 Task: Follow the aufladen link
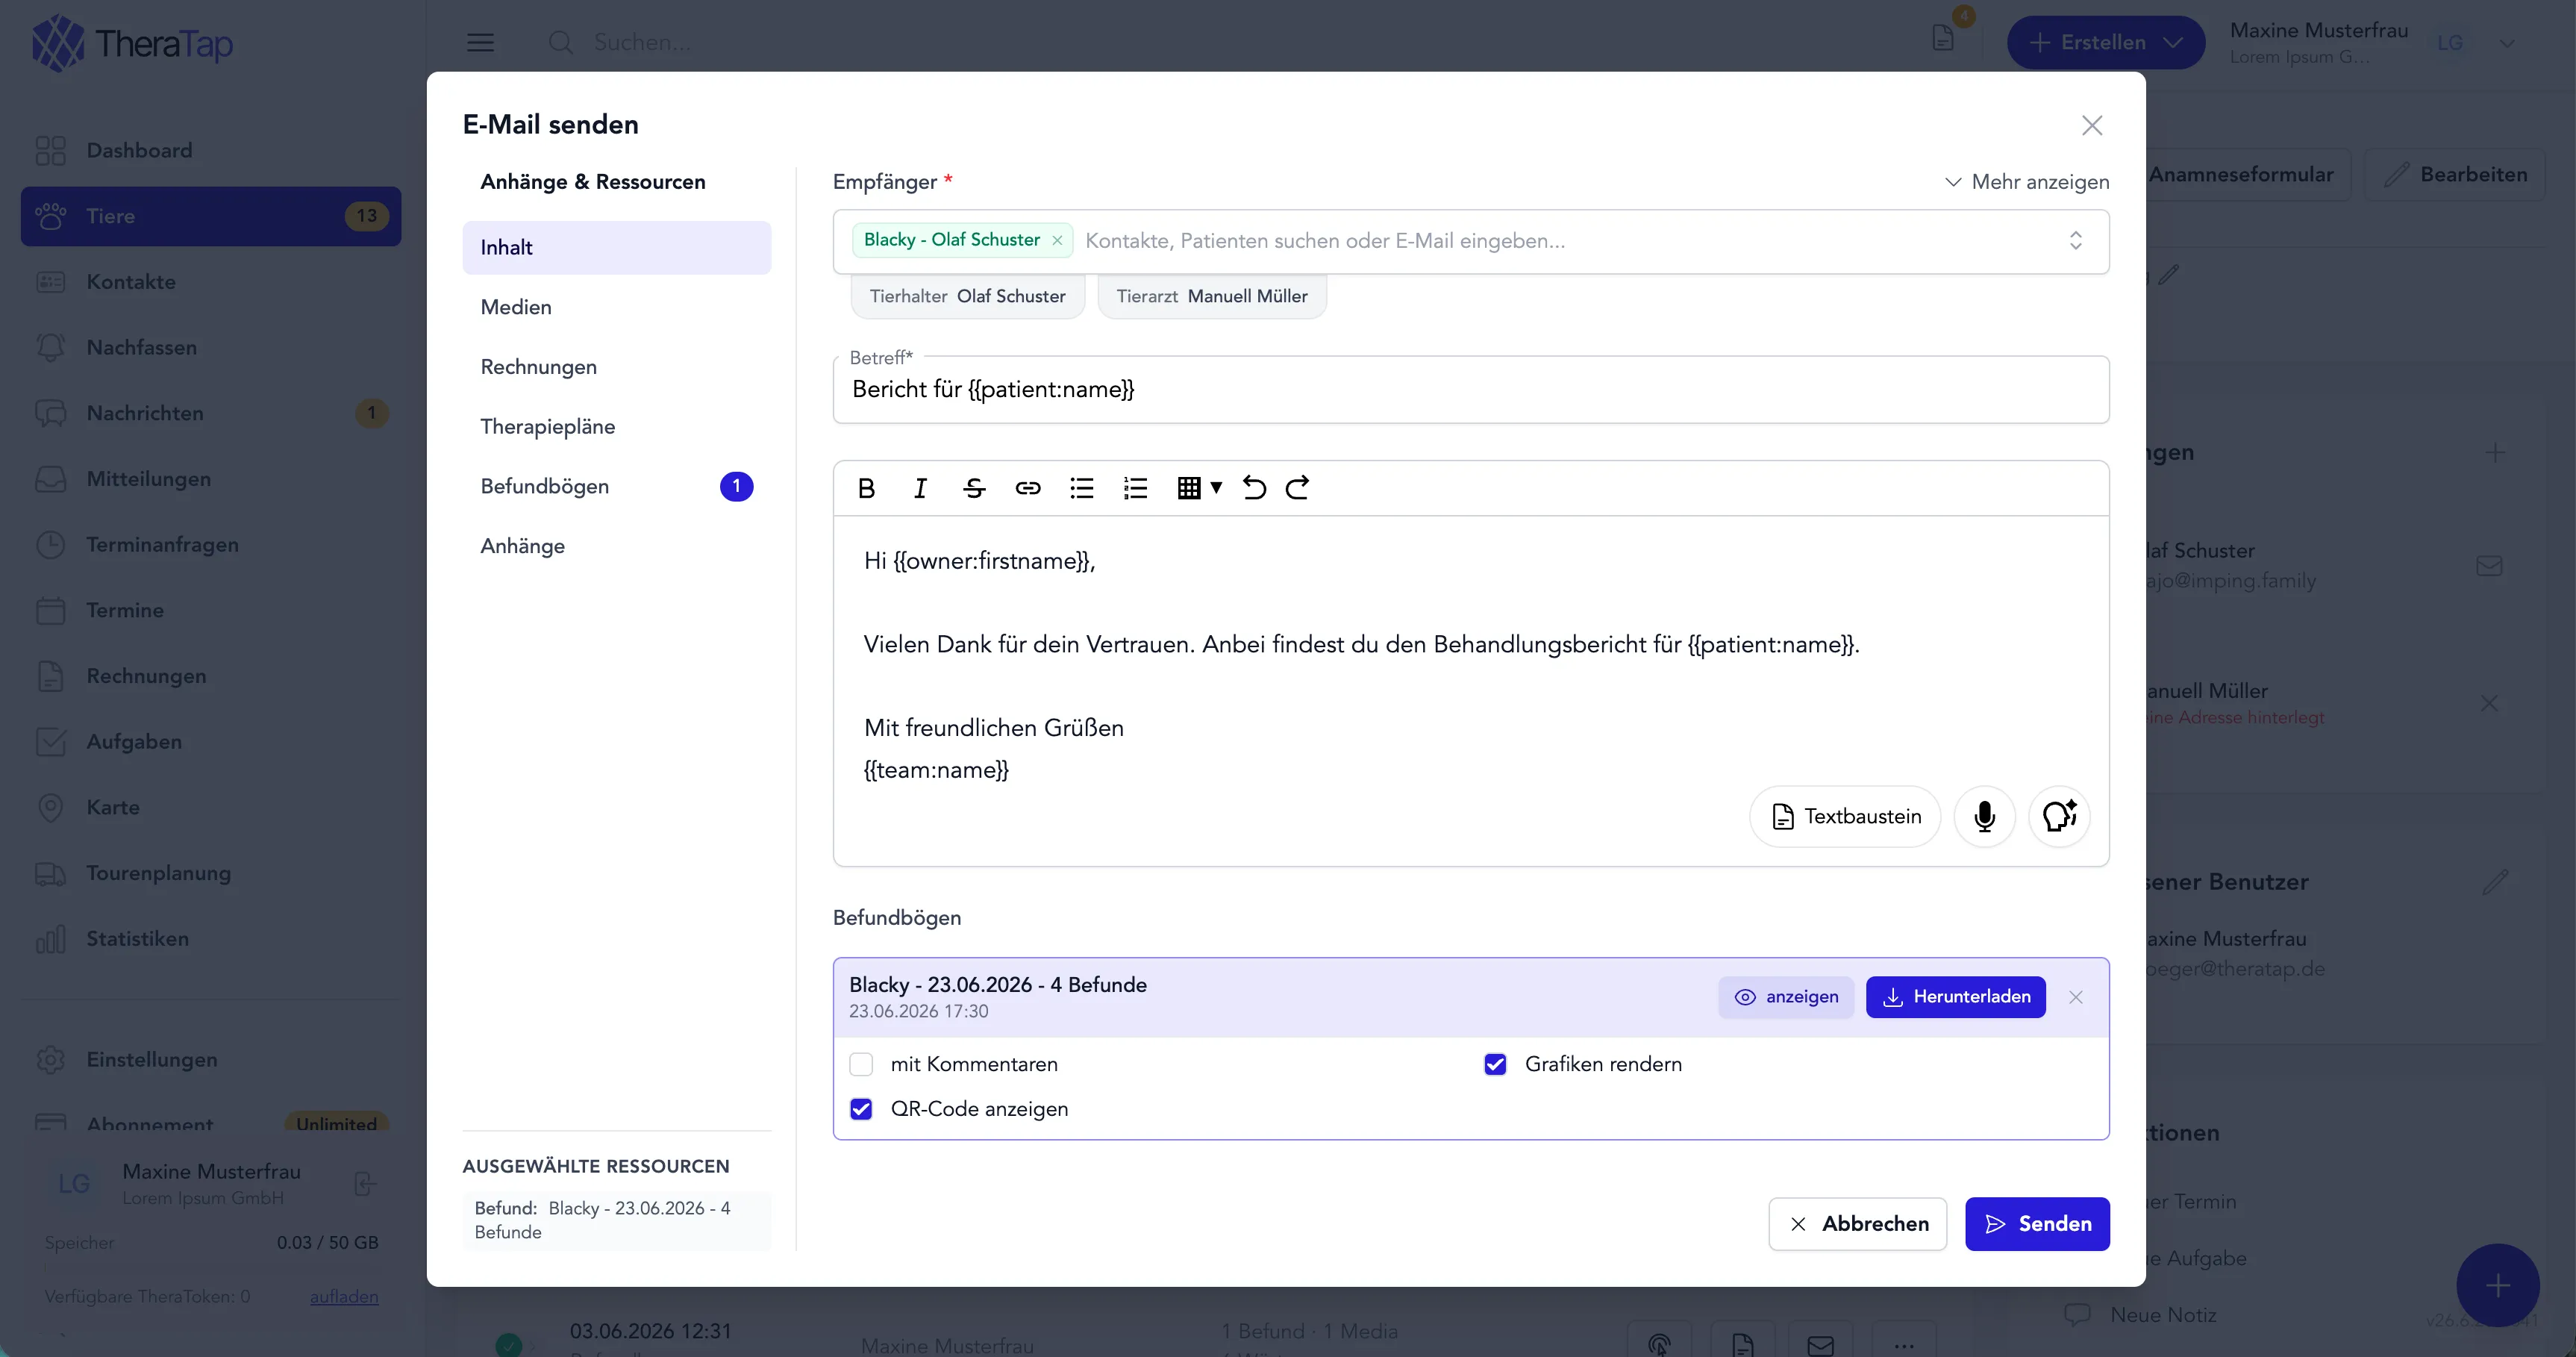pos(344,1297)
